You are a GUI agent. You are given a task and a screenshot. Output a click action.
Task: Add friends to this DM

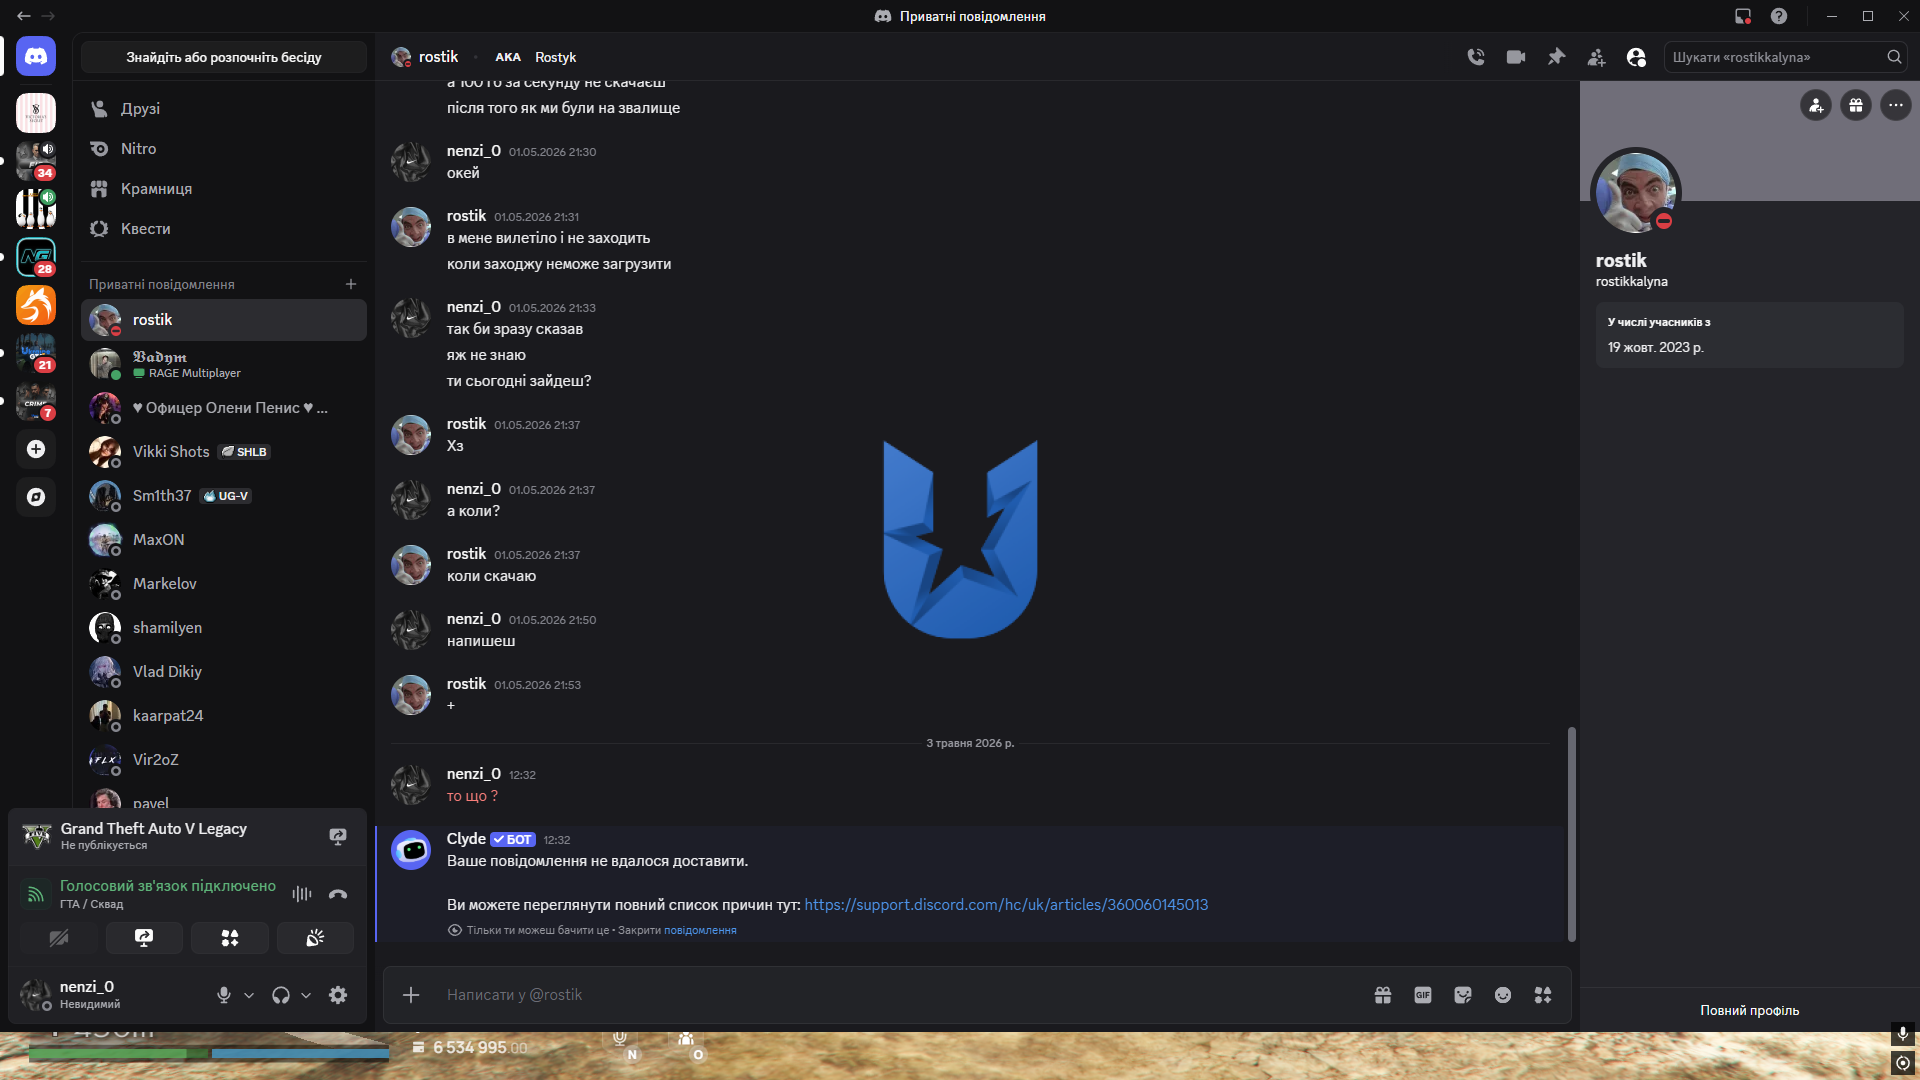[1596, 57]
